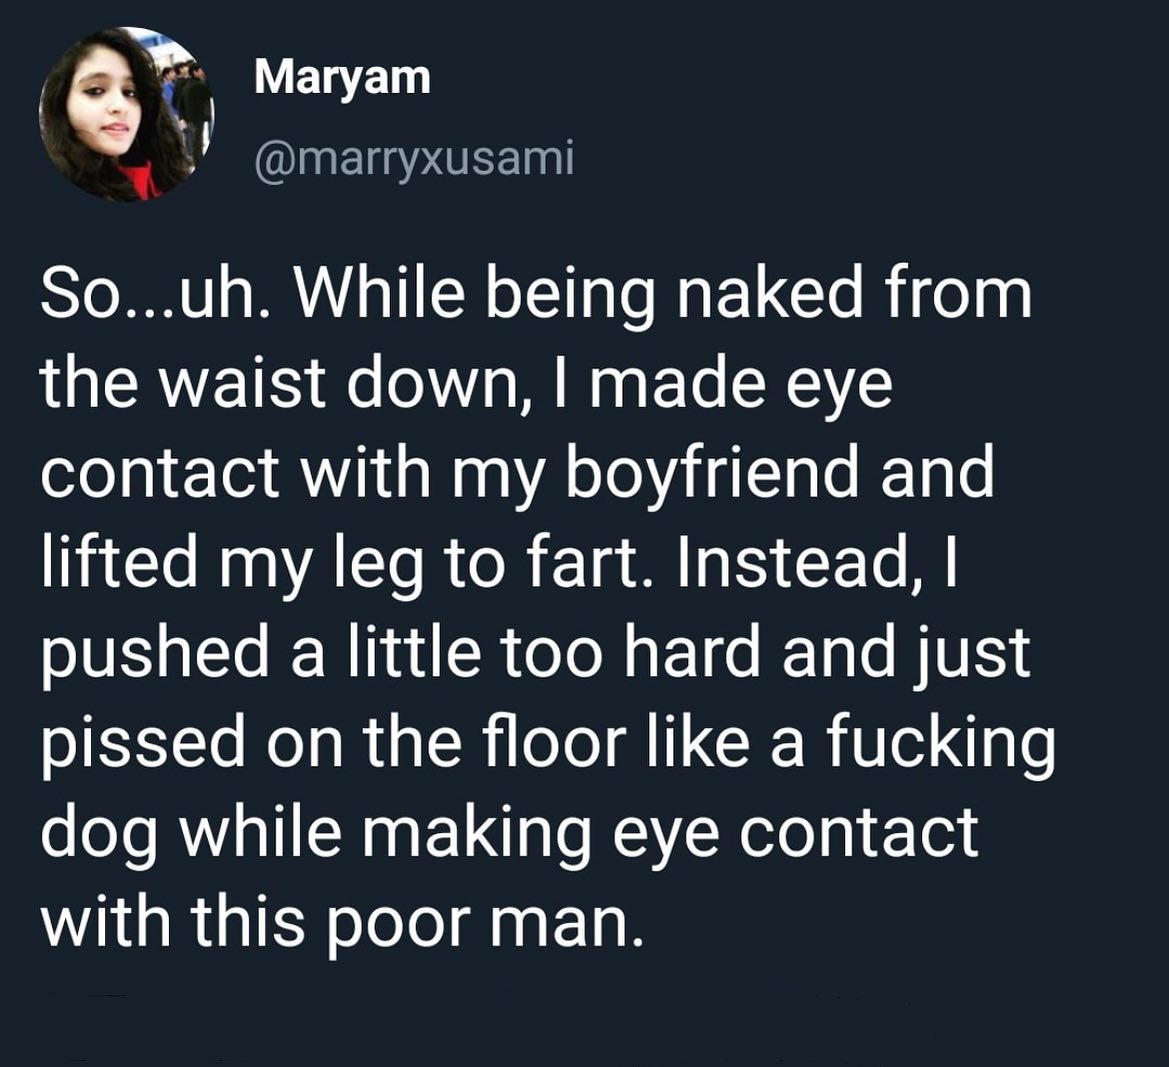
Task: Click the word "boyfriend" in tweet text
Action: pyautogui.click(x=712, y=472)
